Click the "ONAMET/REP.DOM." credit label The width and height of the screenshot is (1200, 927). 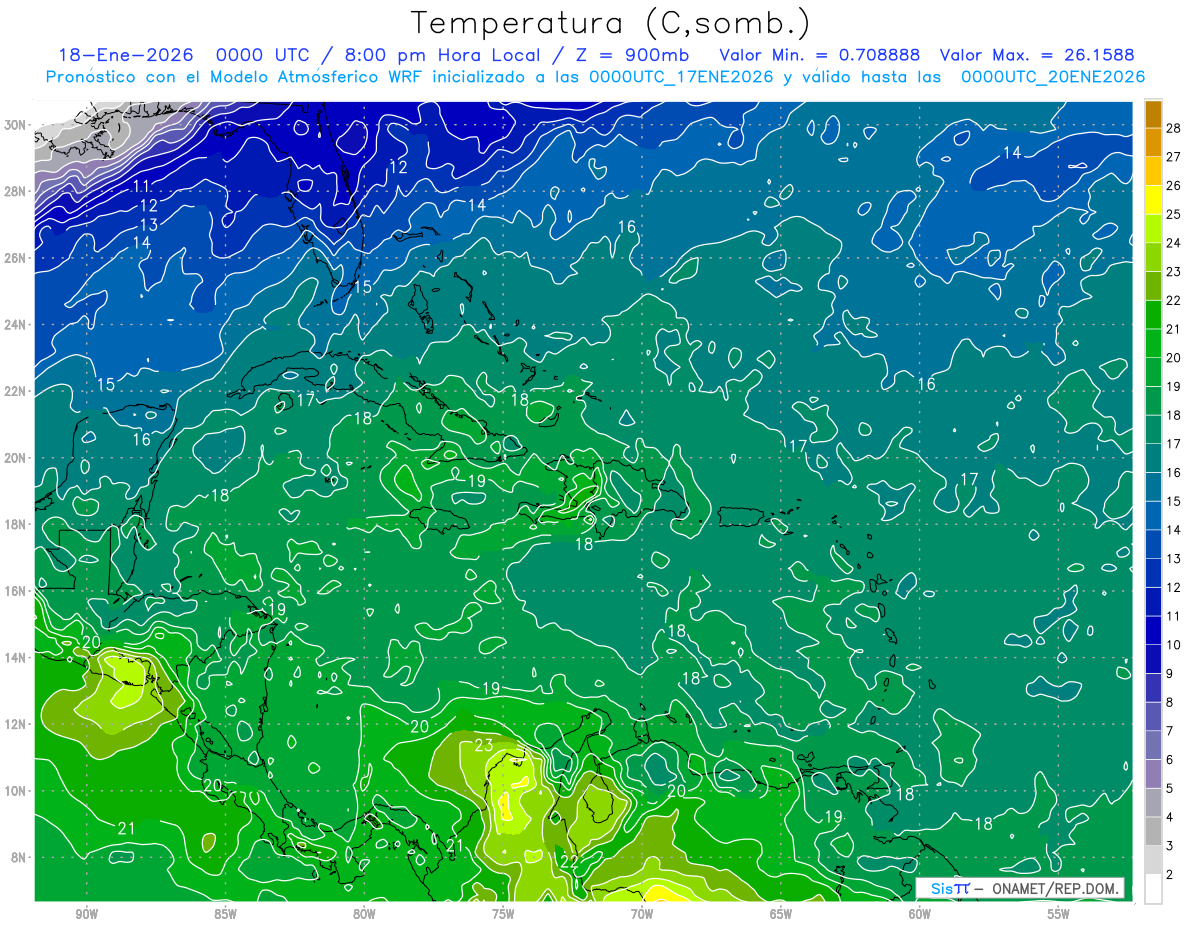(1055, 888)
